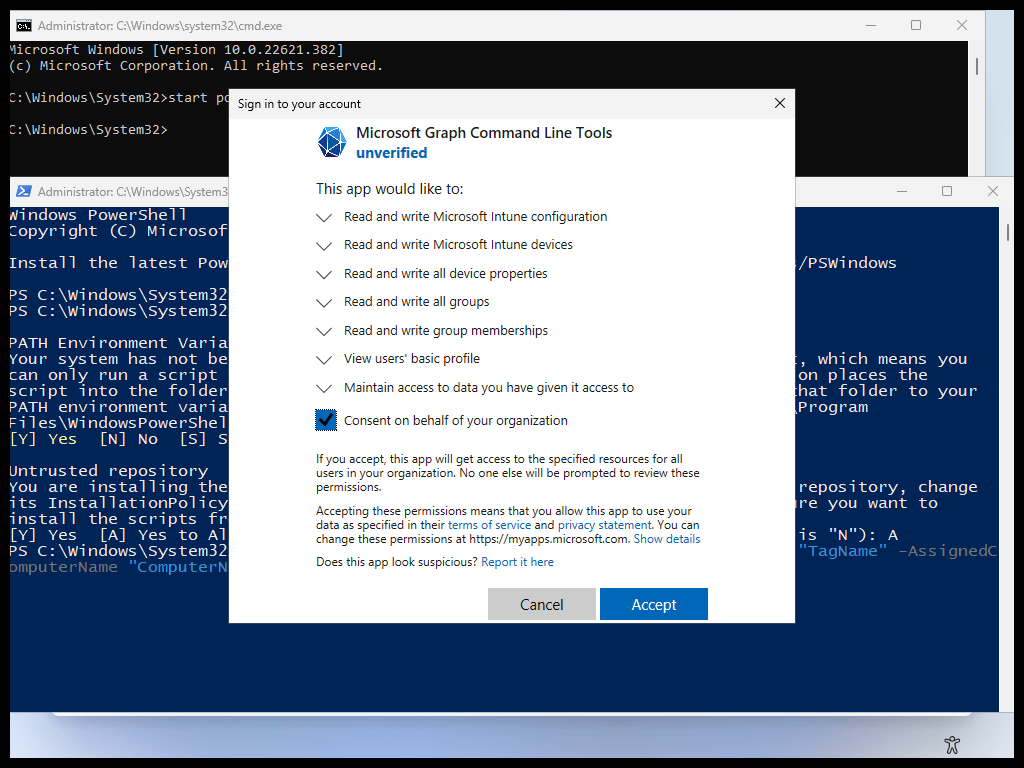This screenshot has height=768, width=1024.
Task: Expand Read and write Microsoft Intune devices
Action: [323, 245]
